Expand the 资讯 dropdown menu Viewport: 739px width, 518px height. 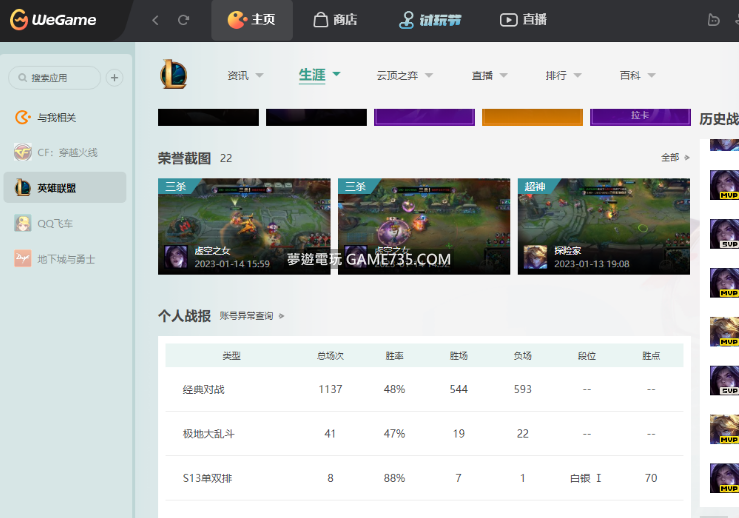pos(245,75)
